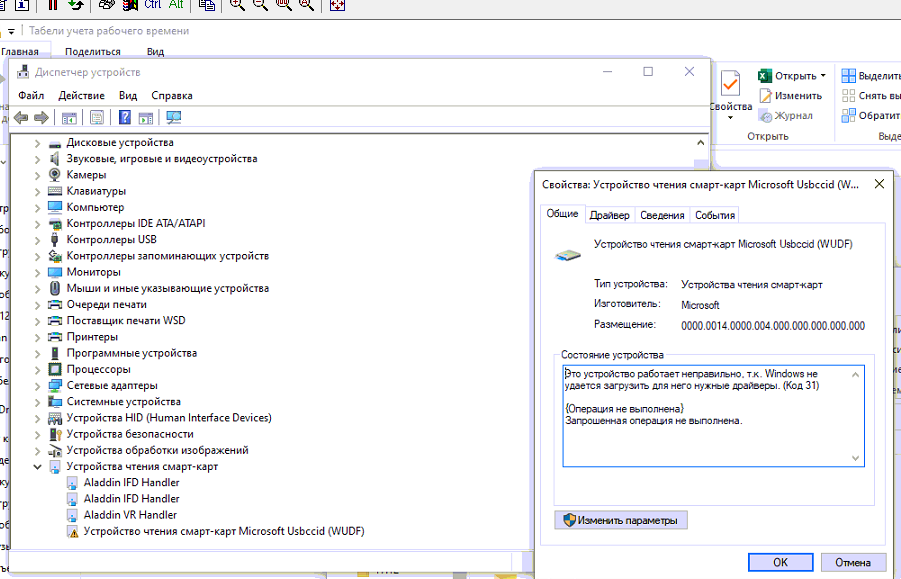901x579 pixels.
Task: Click the zoom-in magnifier in top toolbar
Action: coord(236,5)
